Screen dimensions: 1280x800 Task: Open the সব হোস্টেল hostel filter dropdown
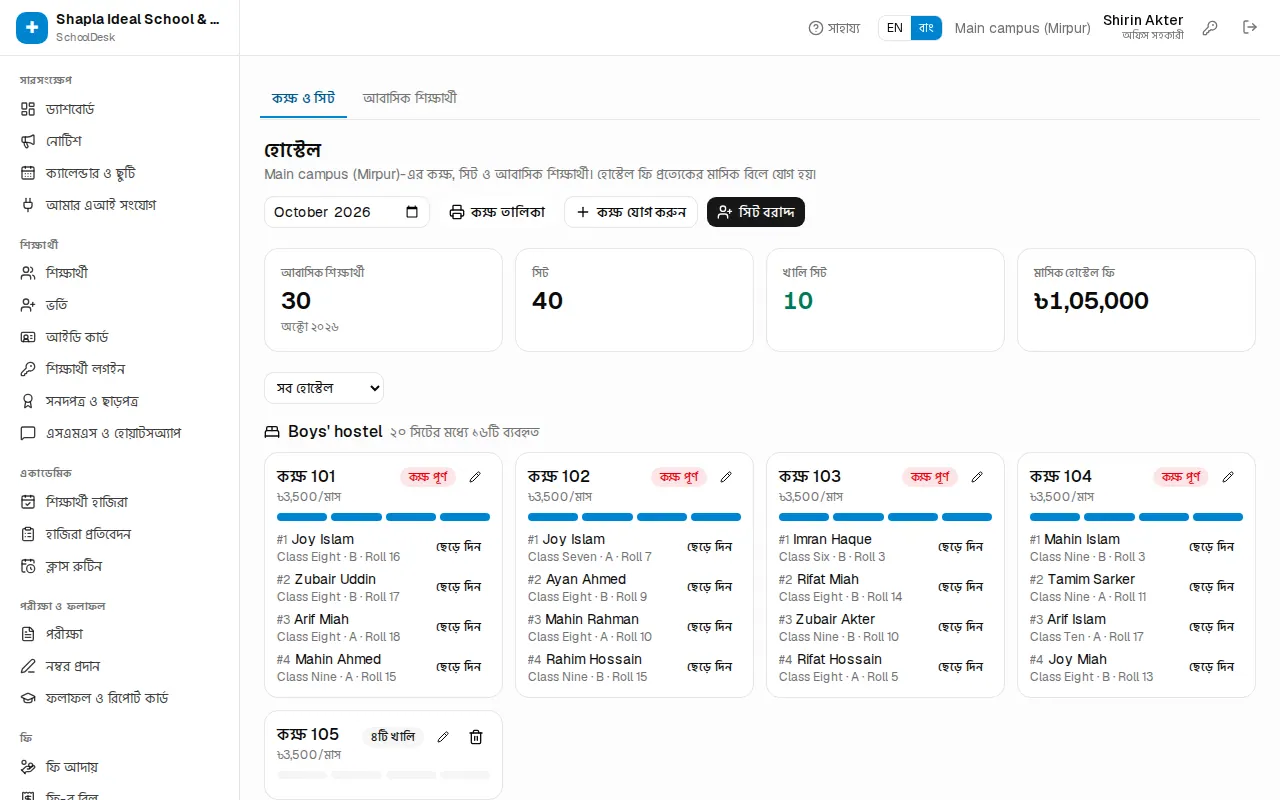(324, 388)
